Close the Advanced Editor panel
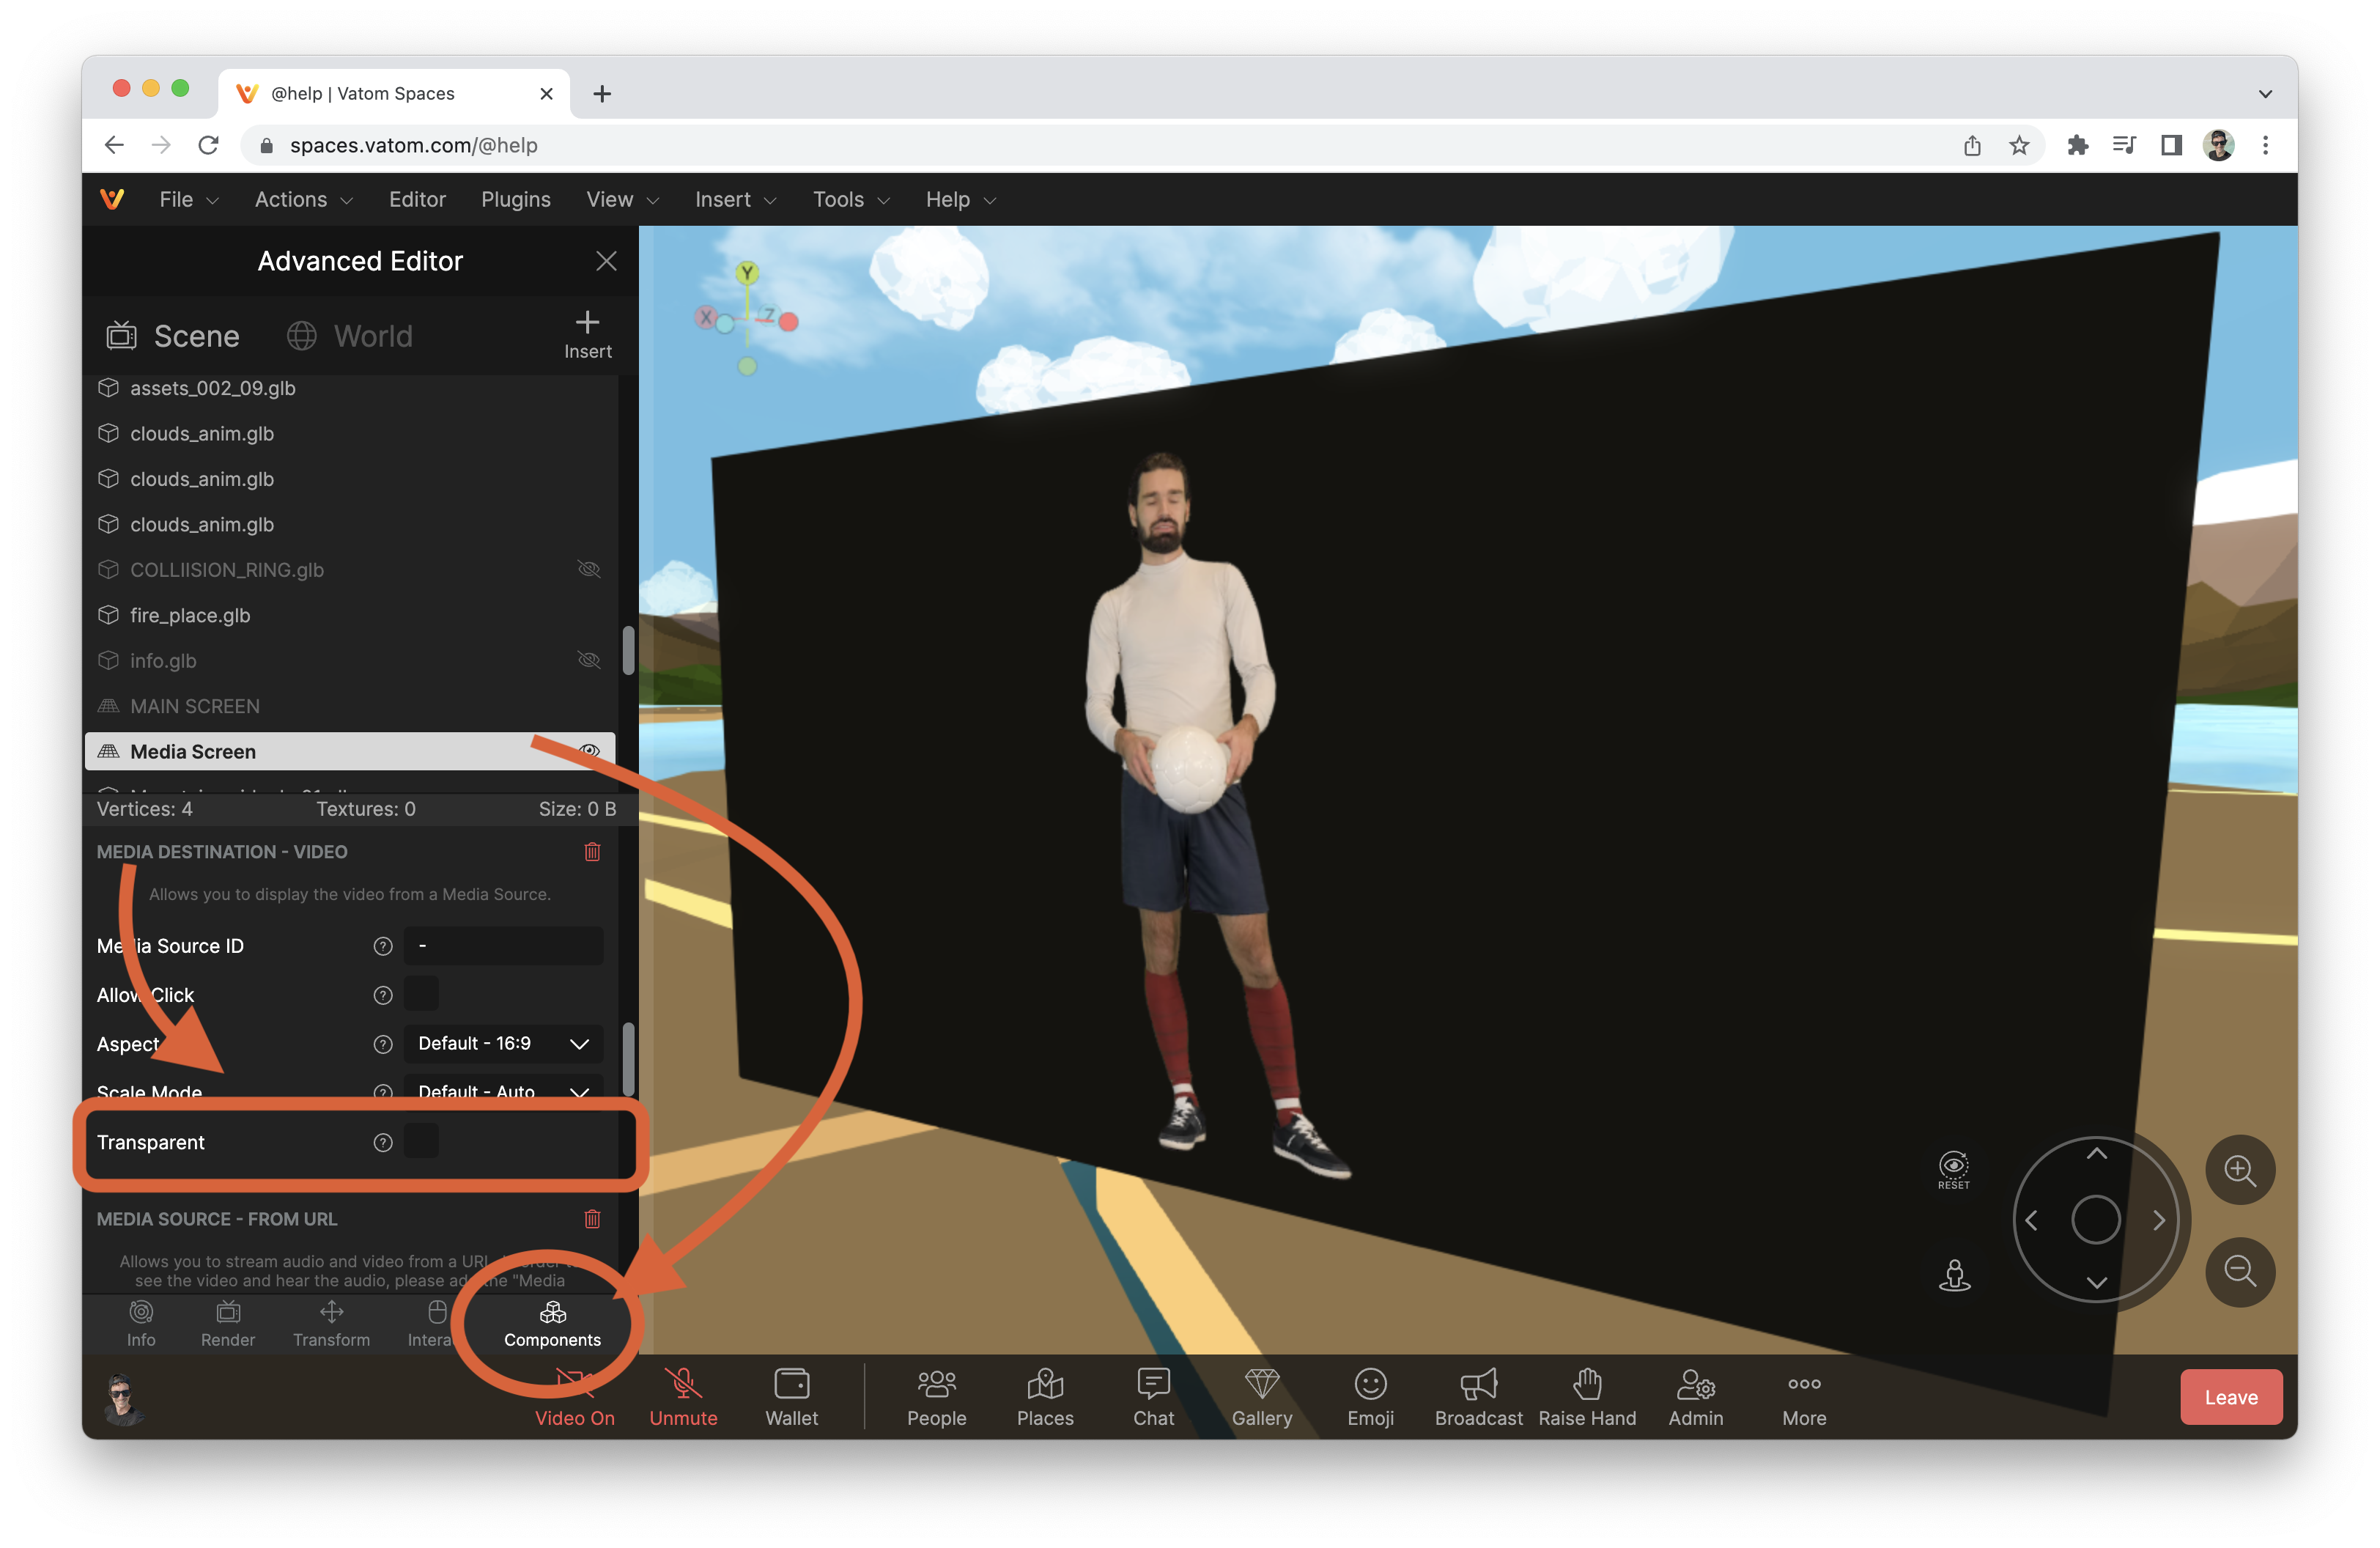 pos(605,261)
